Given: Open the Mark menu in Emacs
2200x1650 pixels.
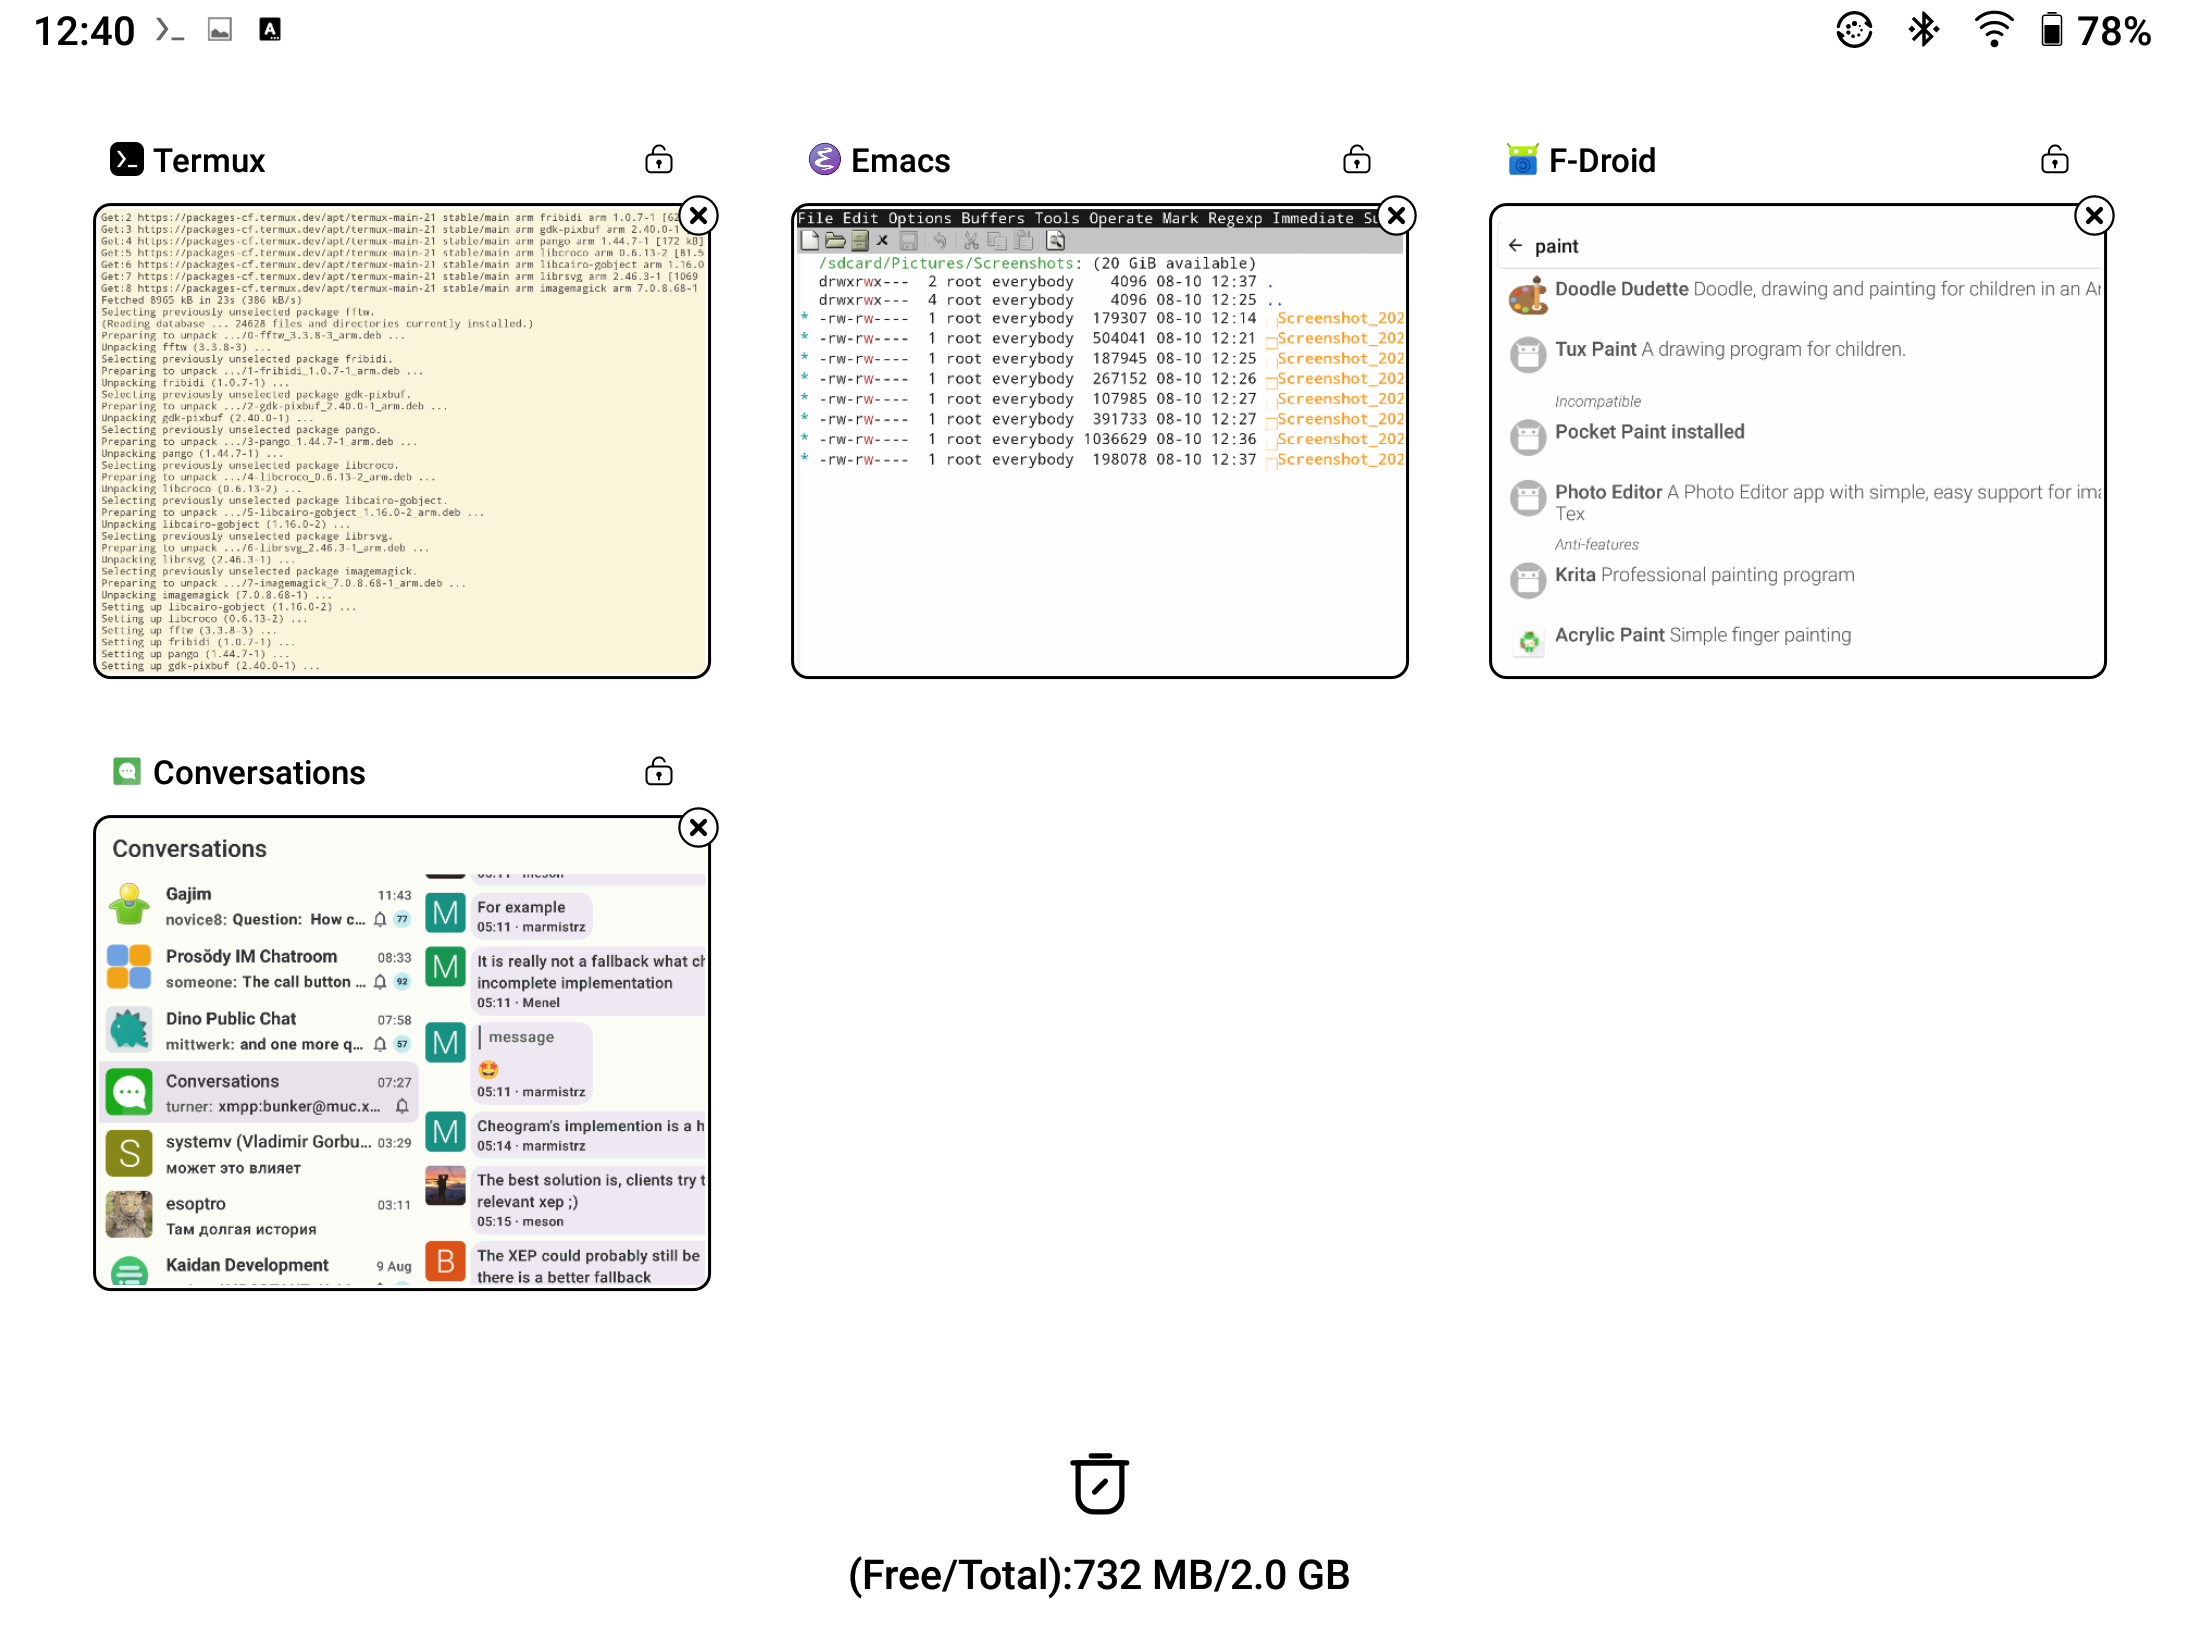Looking at the screenshot, I should pyautogui.click(x=1180, y=218).
